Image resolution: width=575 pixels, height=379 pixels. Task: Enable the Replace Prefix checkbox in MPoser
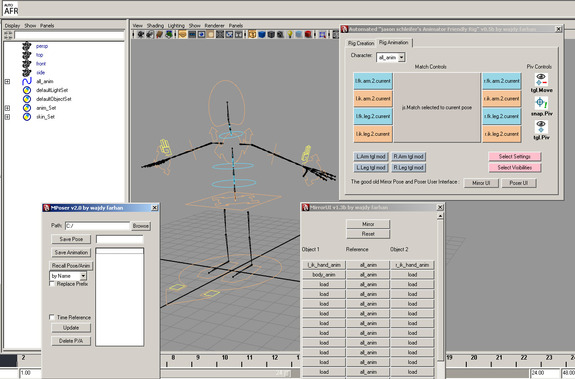tap(52, 284)
